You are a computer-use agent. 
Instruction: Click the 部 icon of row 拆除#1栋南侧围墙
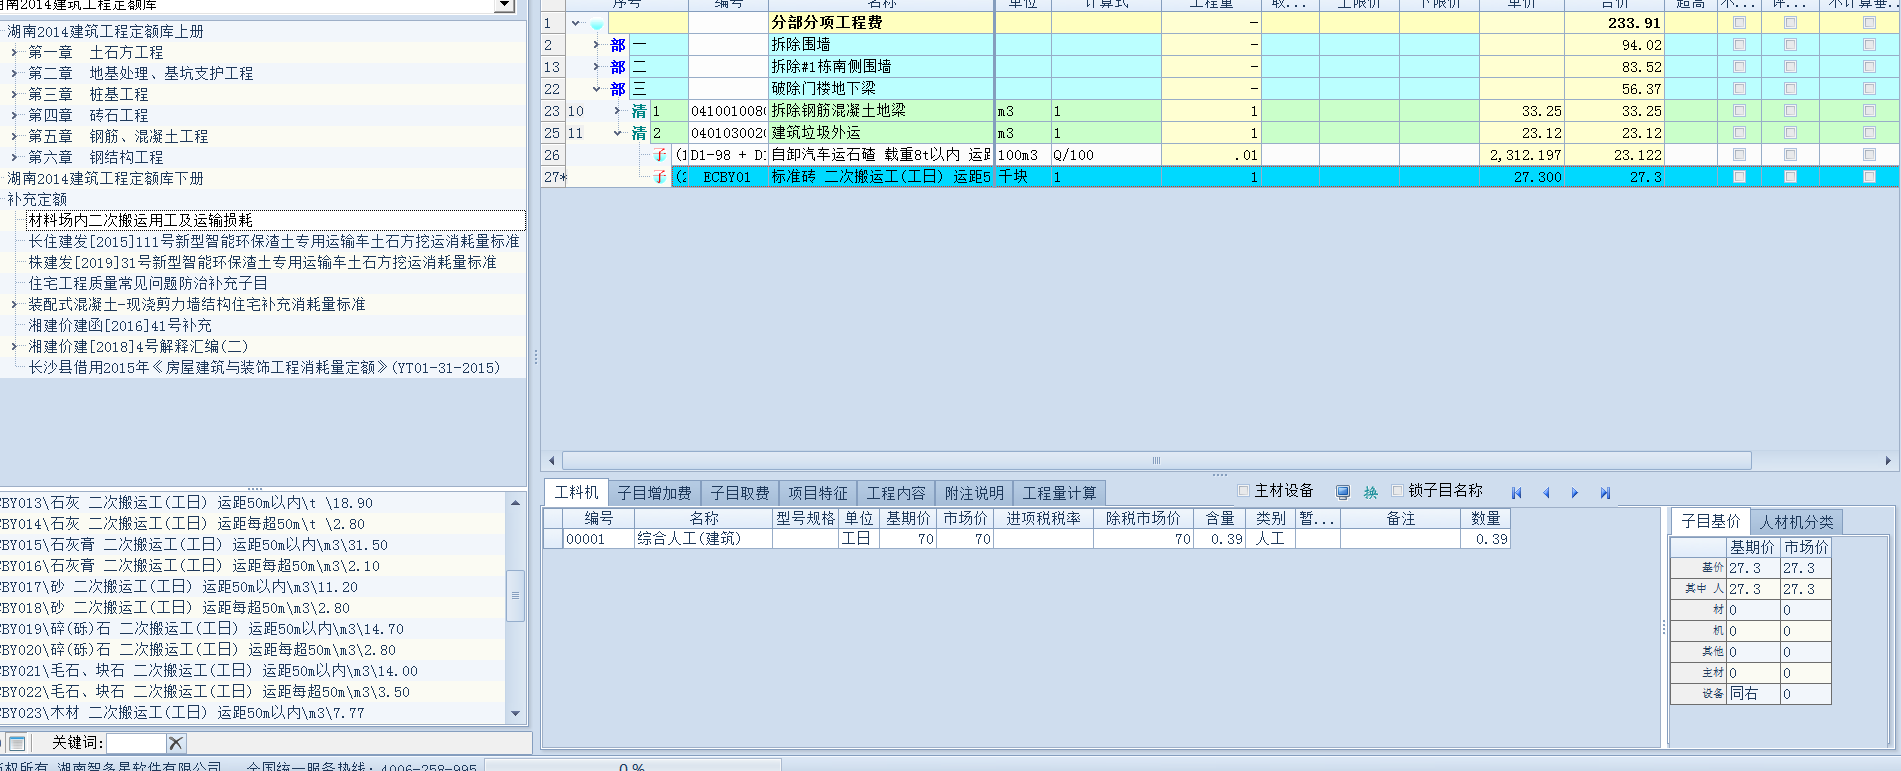tap(618, 67)
